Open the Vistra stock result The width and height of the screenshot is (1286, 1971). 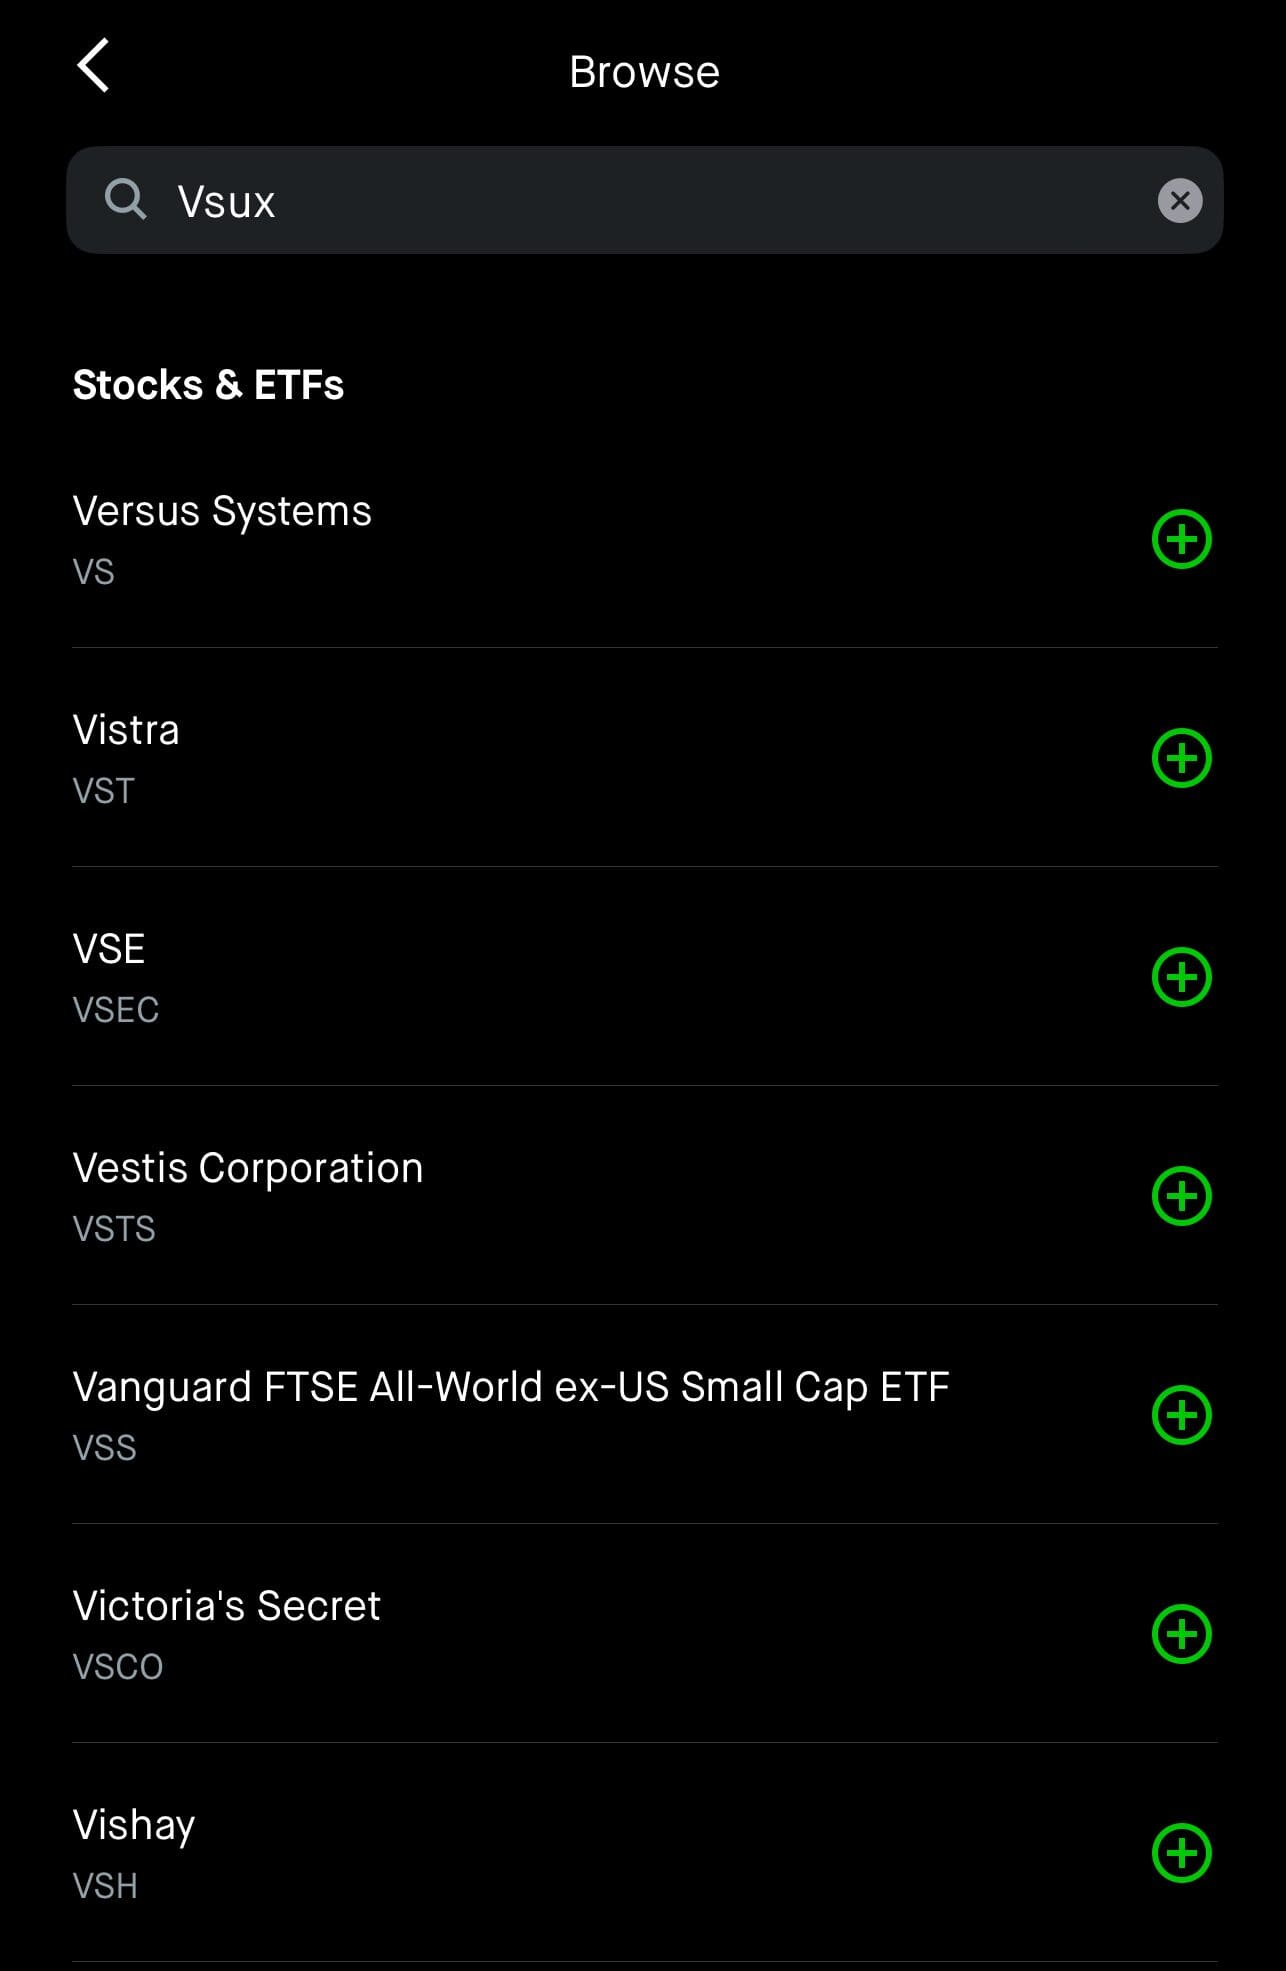(x=126, y=731)
